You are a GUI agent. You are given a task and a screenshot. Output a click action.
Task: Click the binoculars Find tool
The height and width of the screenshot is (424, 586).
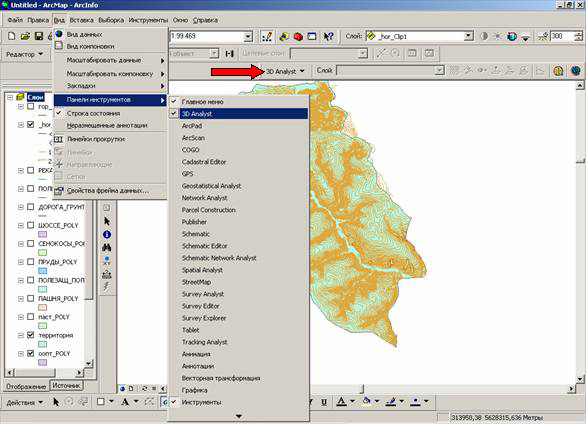pos(107,247)
